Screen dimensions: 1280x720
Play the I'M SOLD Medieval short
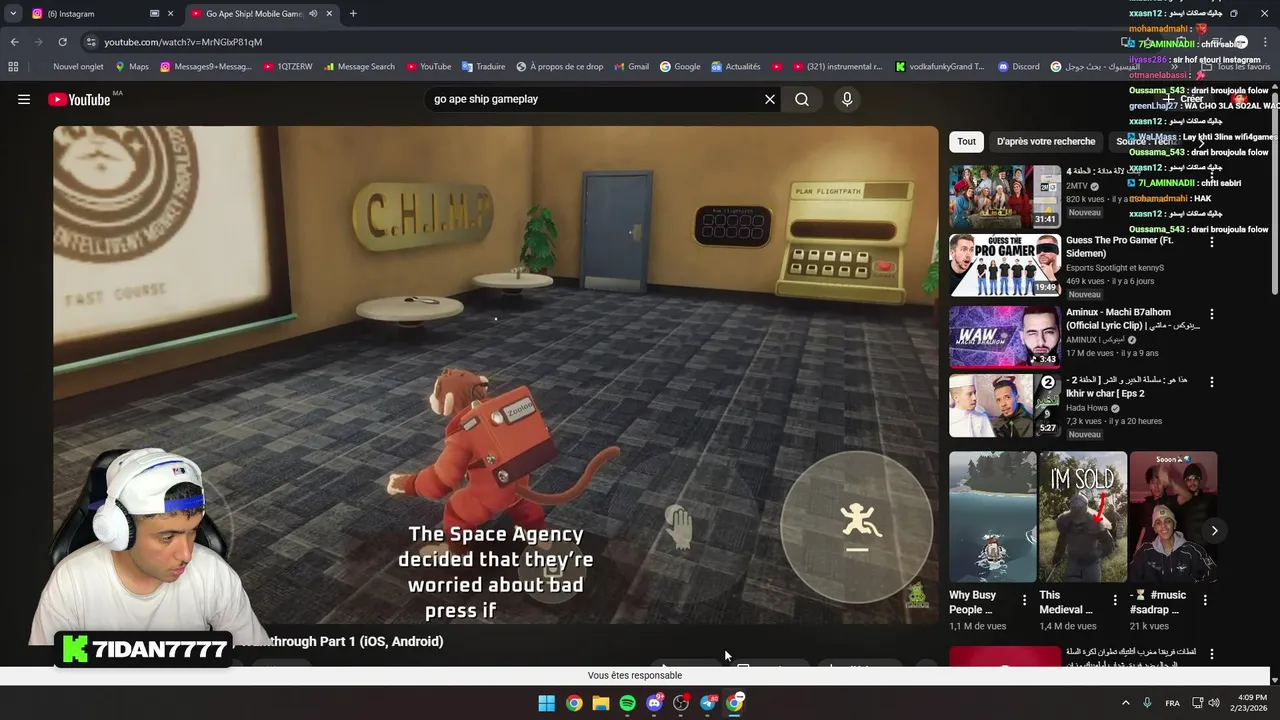[x=1083, y=517]
